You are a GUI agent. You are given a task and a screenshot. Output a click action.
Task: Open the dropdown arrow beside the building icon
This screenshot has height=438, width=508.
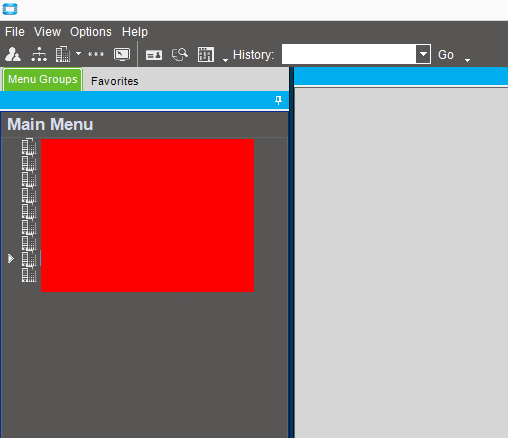coord(78,53)
